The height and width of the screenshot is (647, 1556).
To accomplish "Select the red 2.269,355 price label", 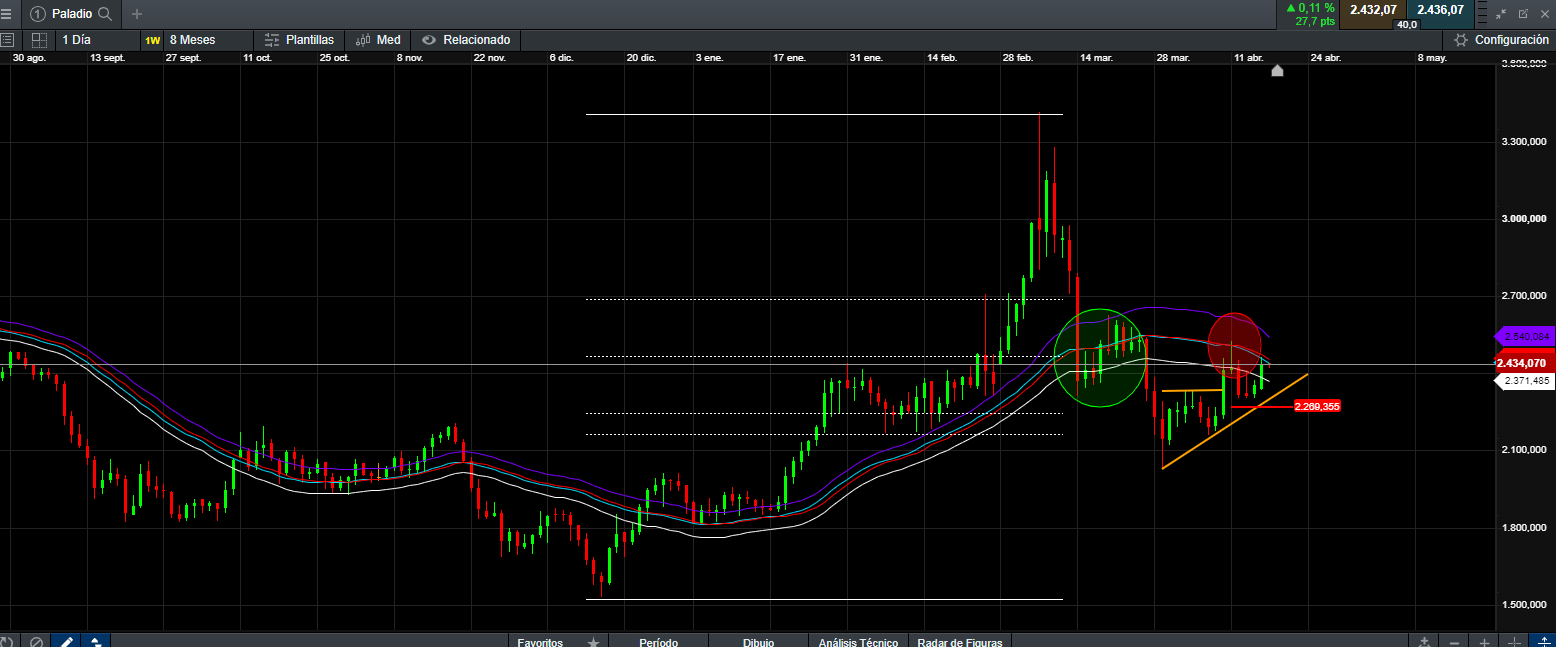I will tap(1316, 407).
